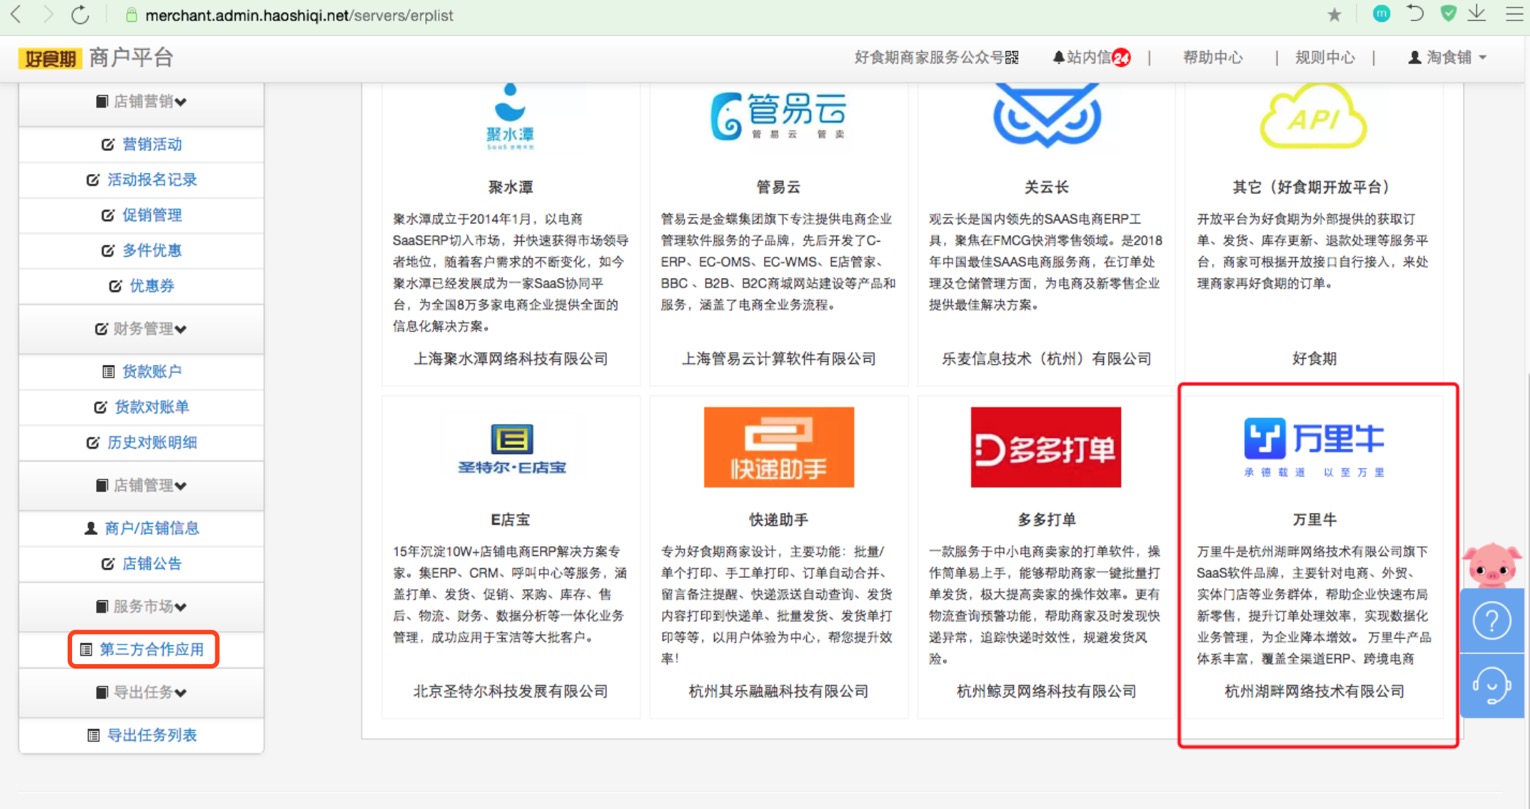1530x809 pixels.
Task: Select the 关云长 card title
Action: tap(1046, 187)
